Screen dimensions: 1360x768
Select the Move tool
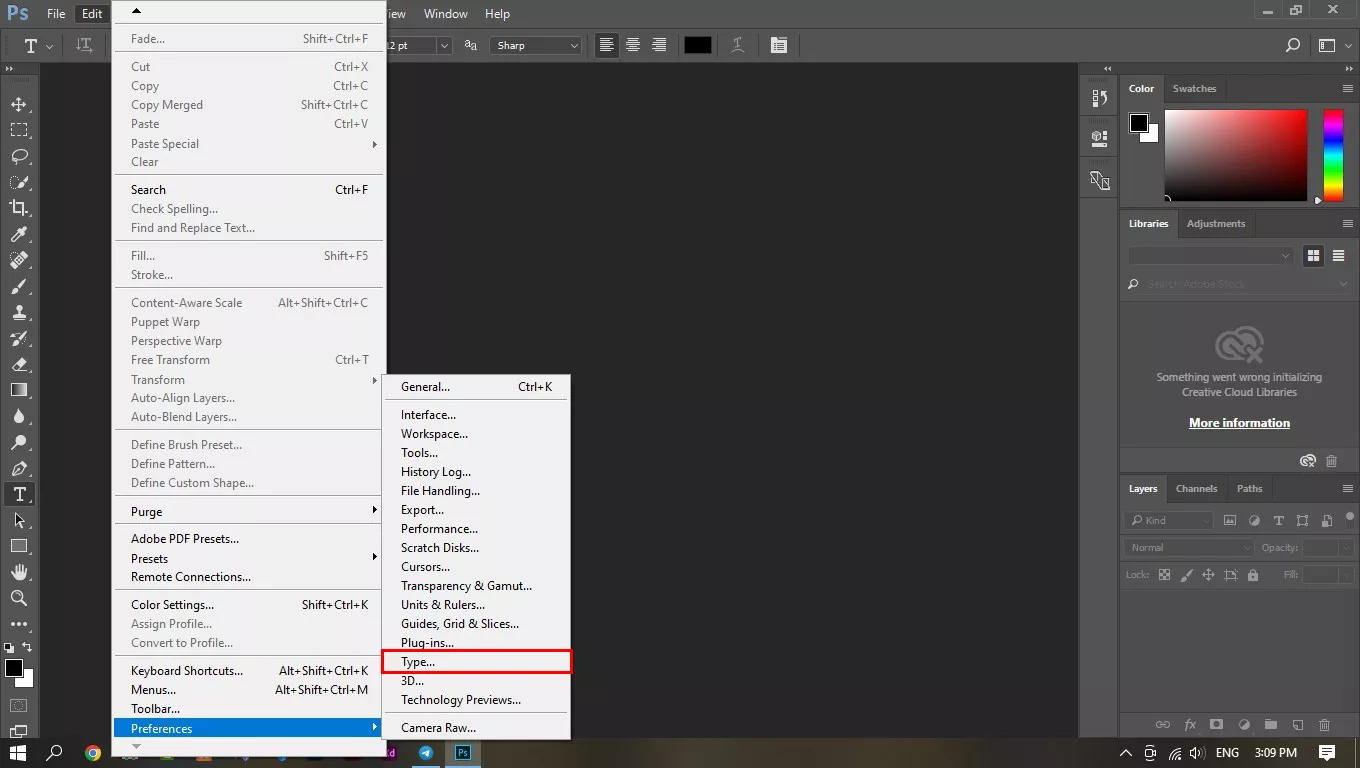point(19,104)
